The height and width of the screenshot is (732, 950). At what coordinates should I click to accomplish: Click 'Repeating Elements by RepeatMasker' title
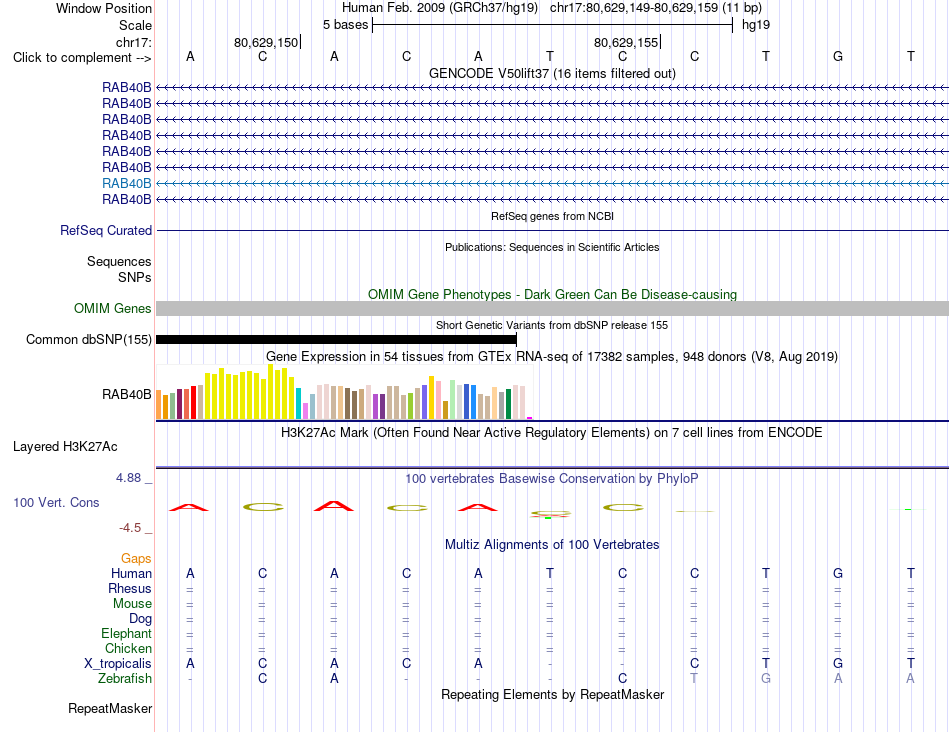click(x=552, y=694)
